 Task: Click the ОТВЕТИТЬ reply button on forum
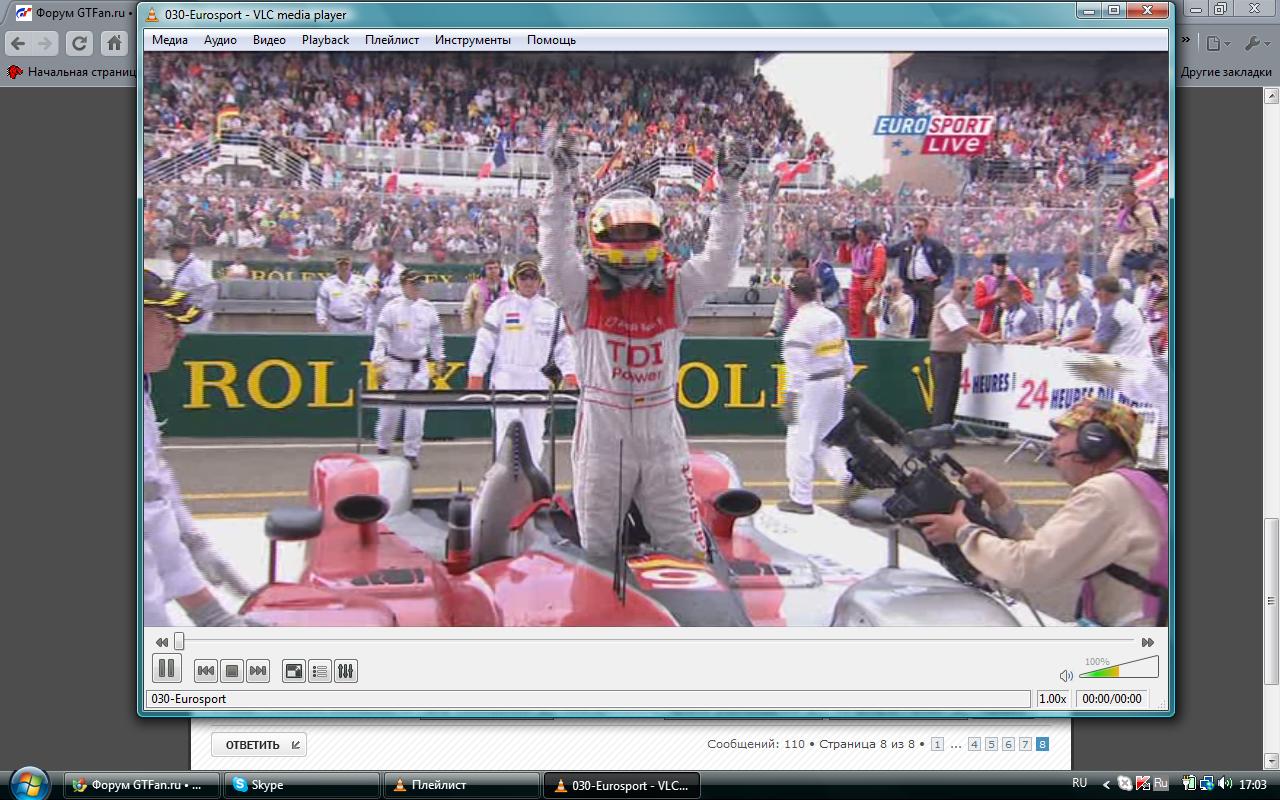tap(259, 745)
